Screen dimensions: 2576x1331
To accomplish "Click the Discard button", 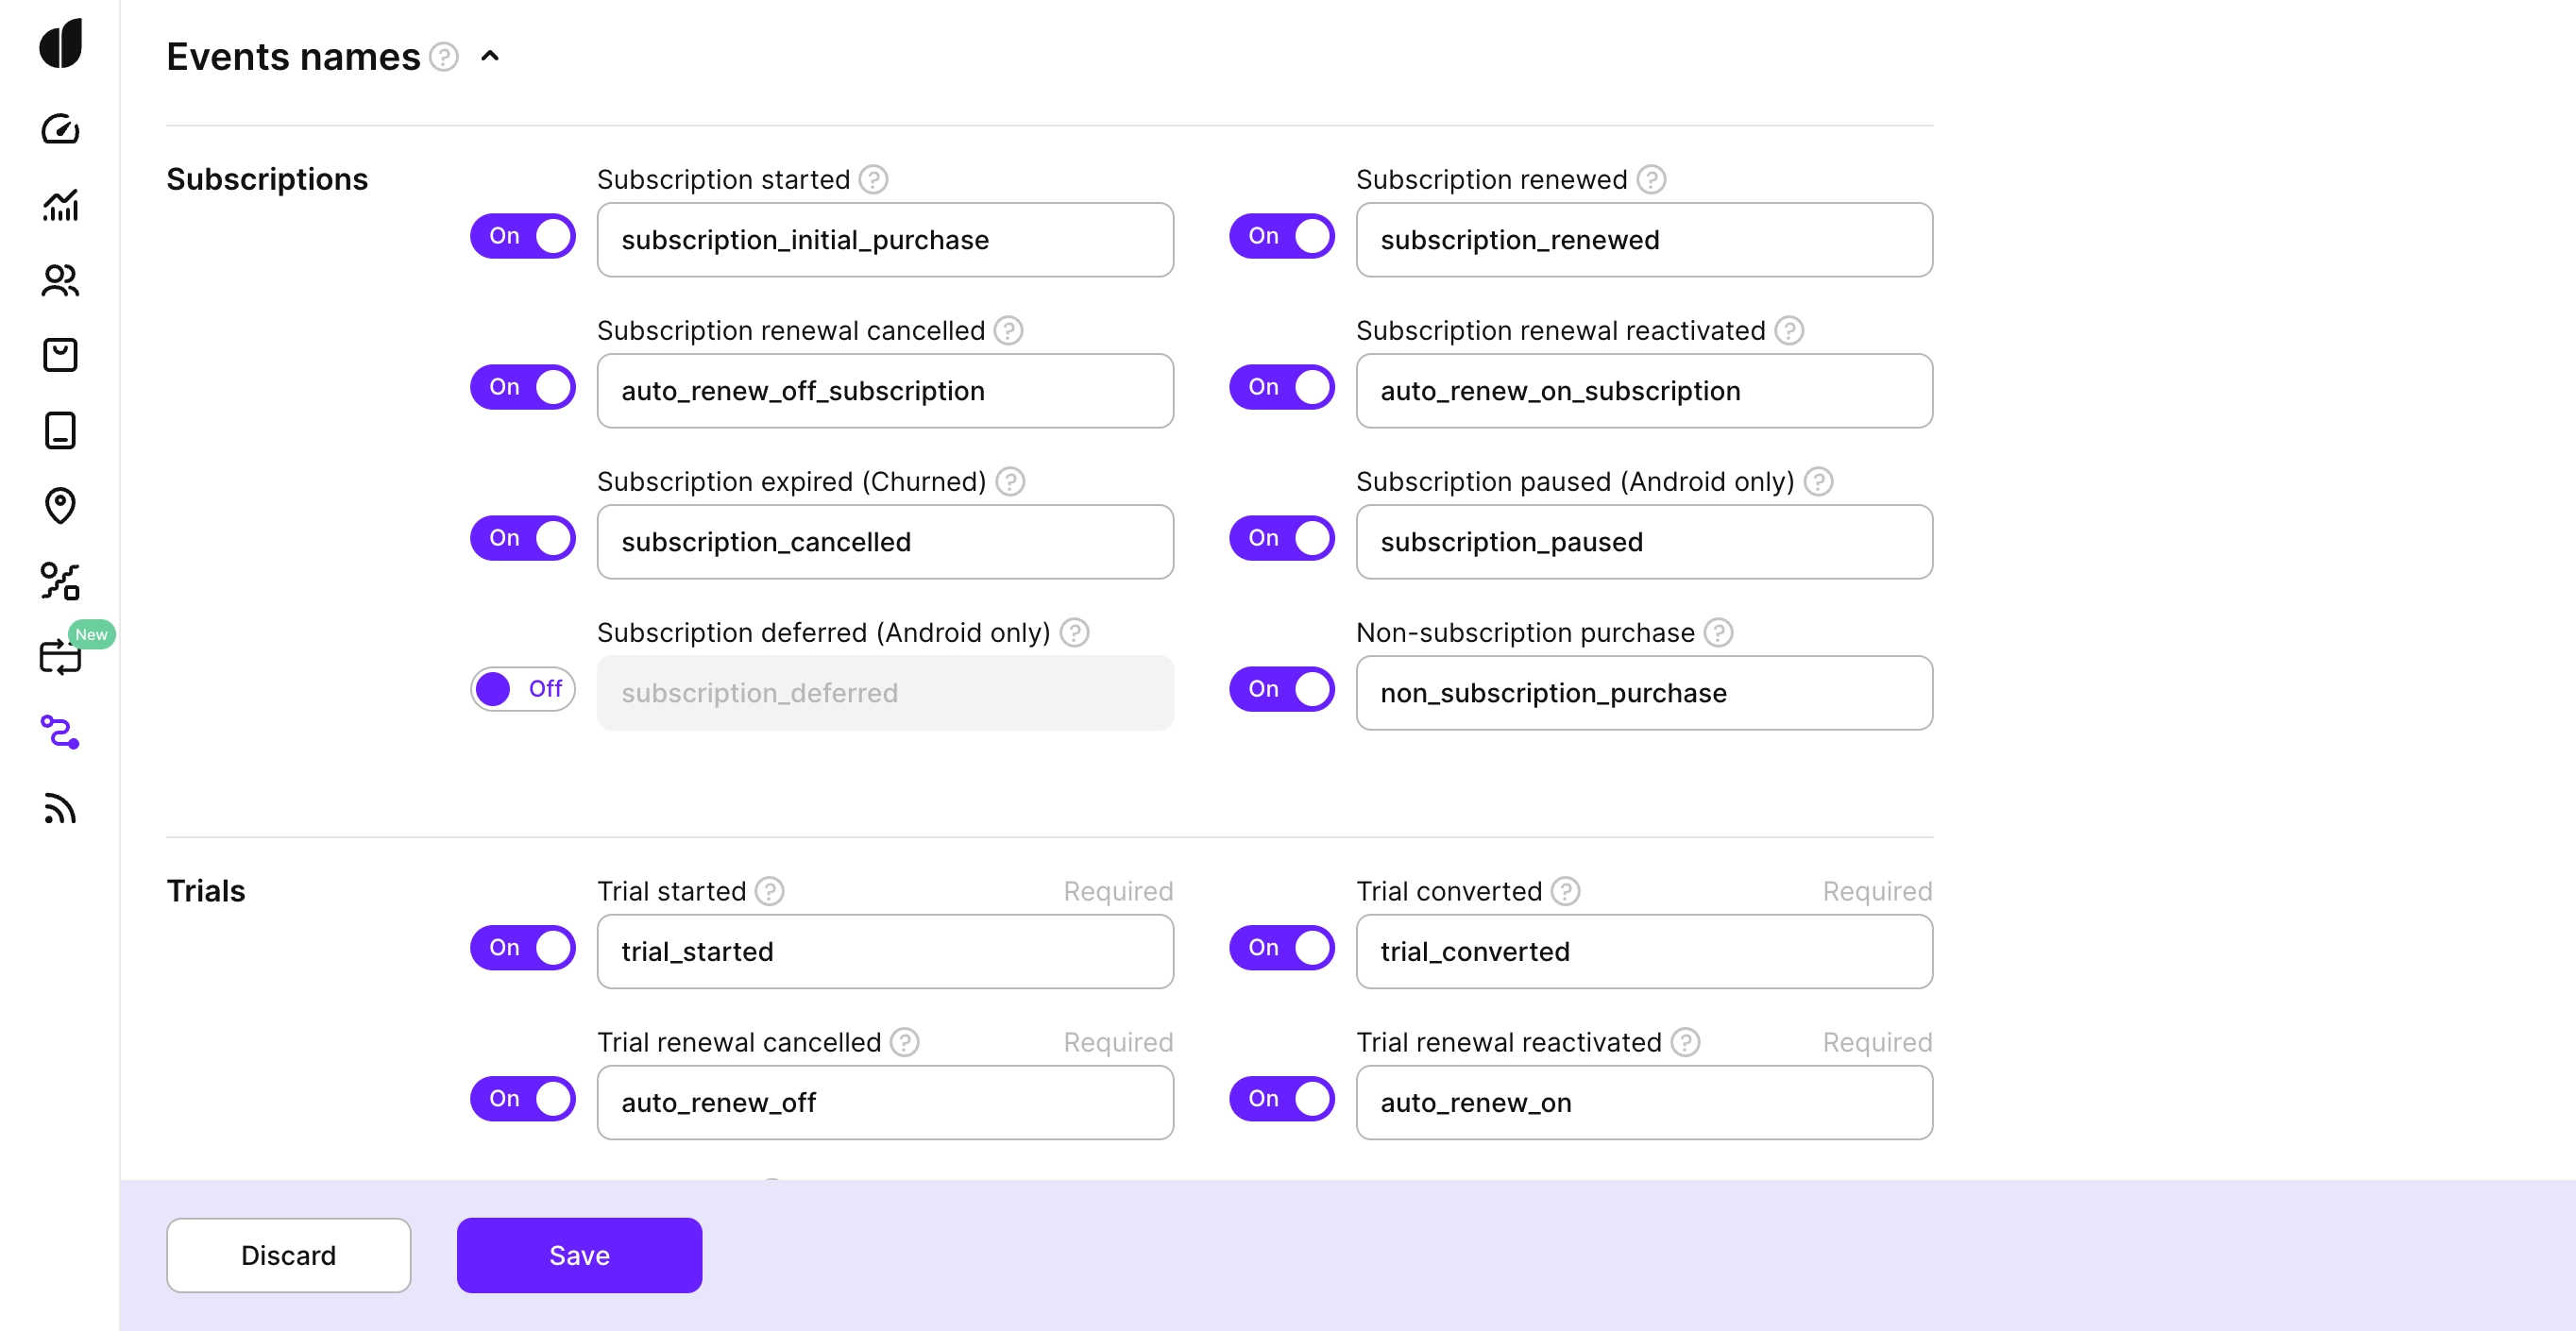I will (x=288, y=1255).
